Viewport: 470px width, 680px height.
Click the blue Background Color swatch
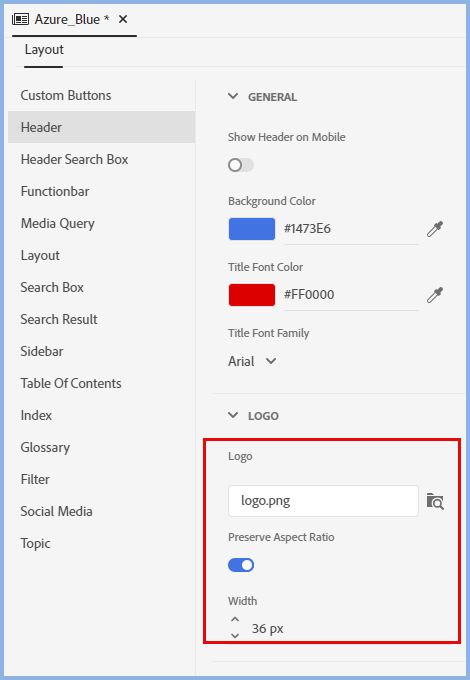coord(252,229)
